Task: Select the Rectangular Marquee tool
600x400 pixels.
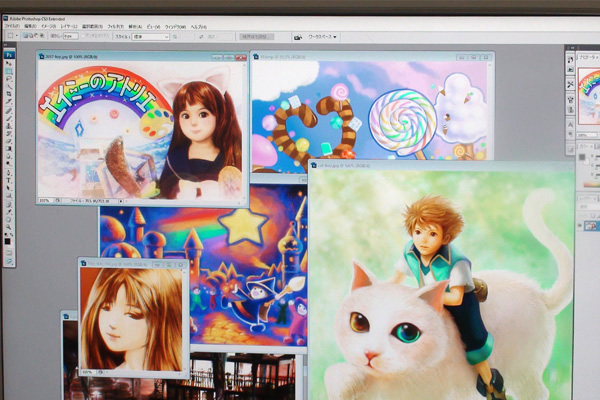Action: (x=9, y=71)
